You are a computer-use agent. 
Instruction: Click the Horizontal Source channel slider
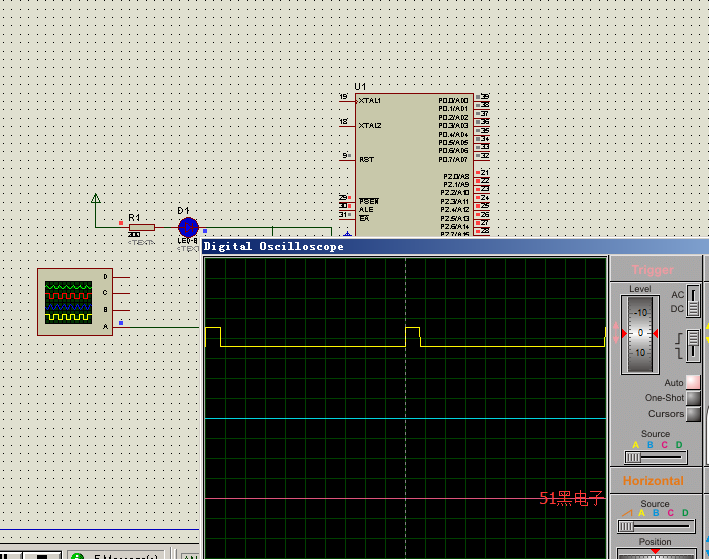click(x=656, y=526)
